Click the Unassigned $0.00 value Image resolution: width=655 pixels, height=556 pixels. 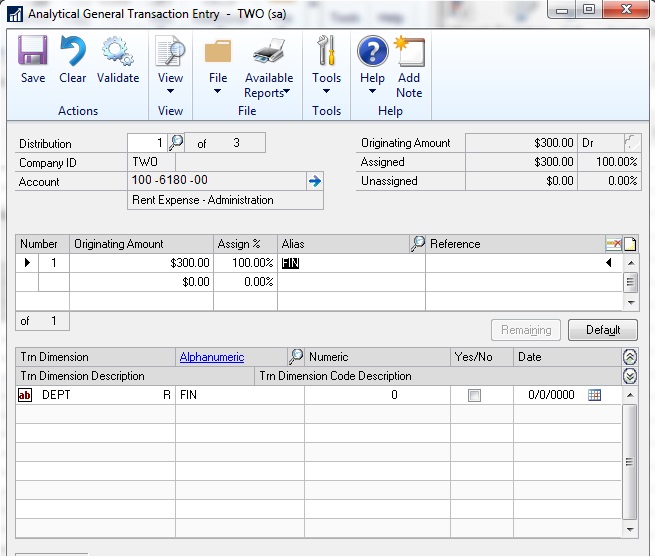[x=521, y=181]
